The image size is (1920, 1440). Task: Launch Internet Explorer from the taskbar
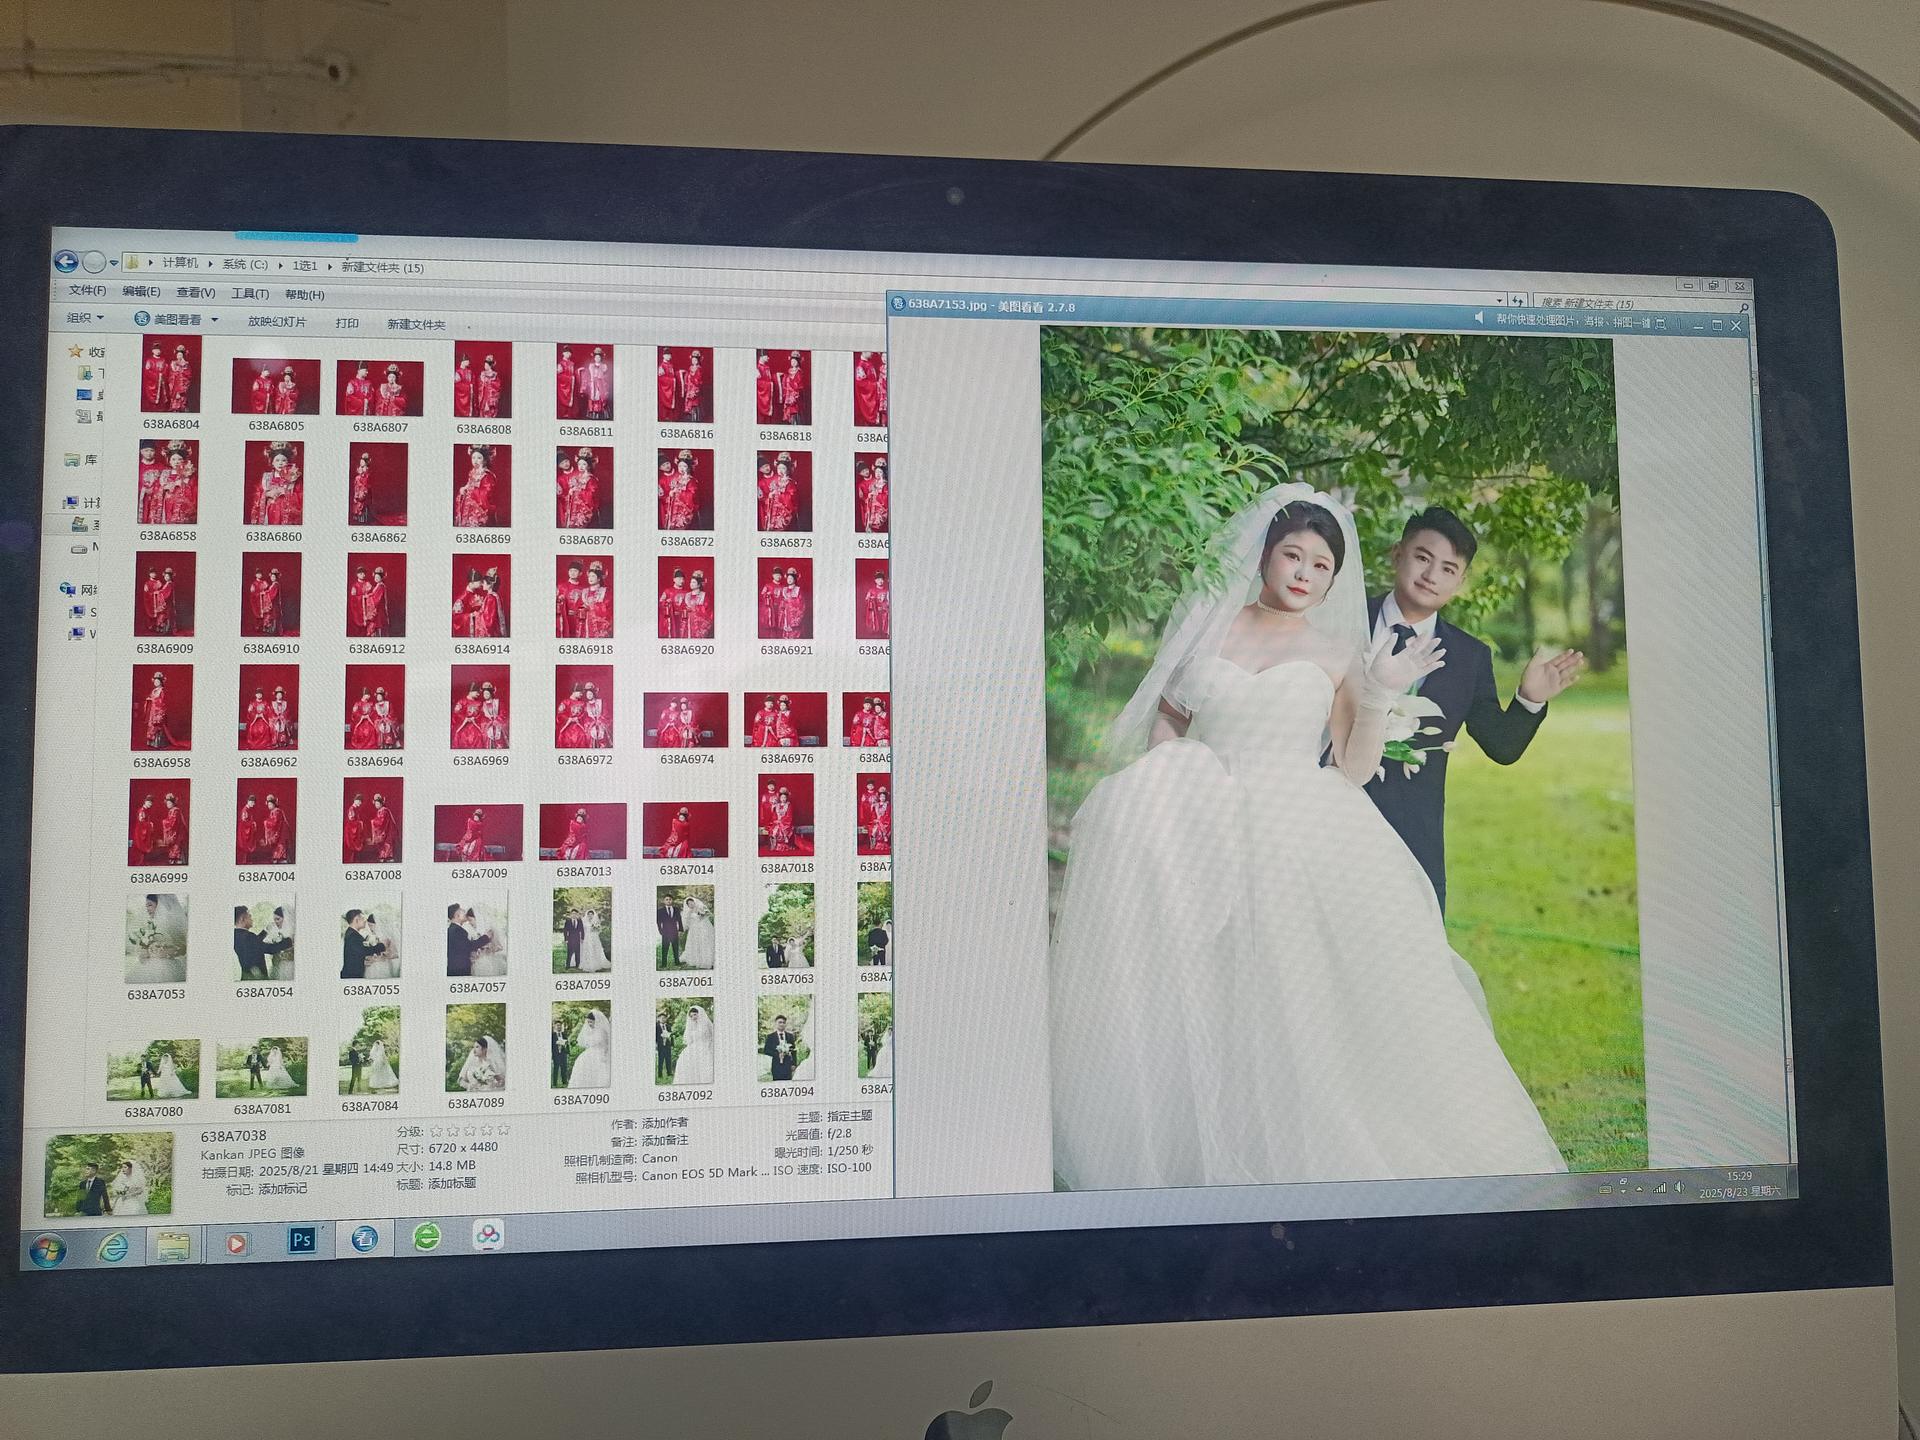tap(111, 1246)
